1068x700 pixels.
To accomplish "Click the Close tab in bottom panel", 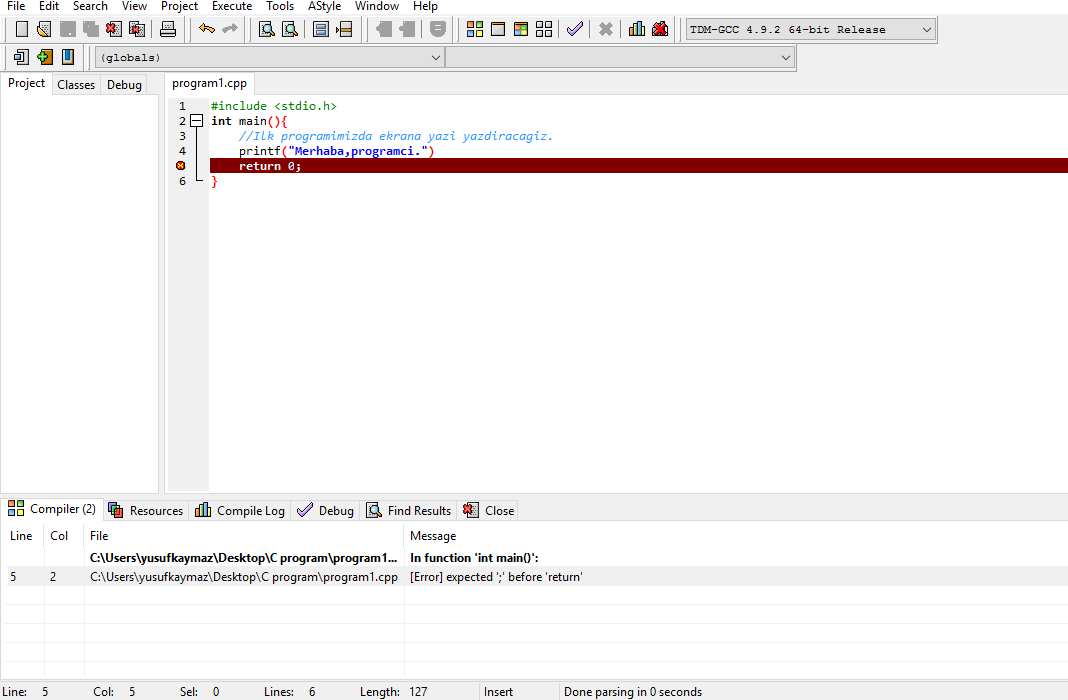I will (489, 510).
